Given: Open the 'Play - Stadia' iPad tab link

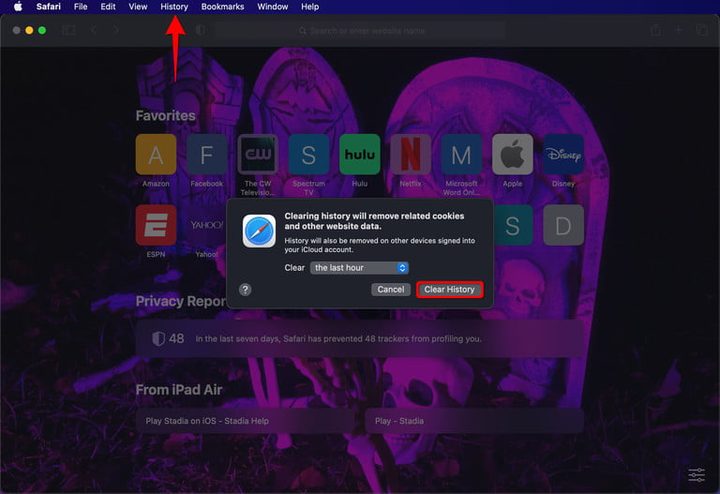Looking at the screenshot, I should 474,421.
